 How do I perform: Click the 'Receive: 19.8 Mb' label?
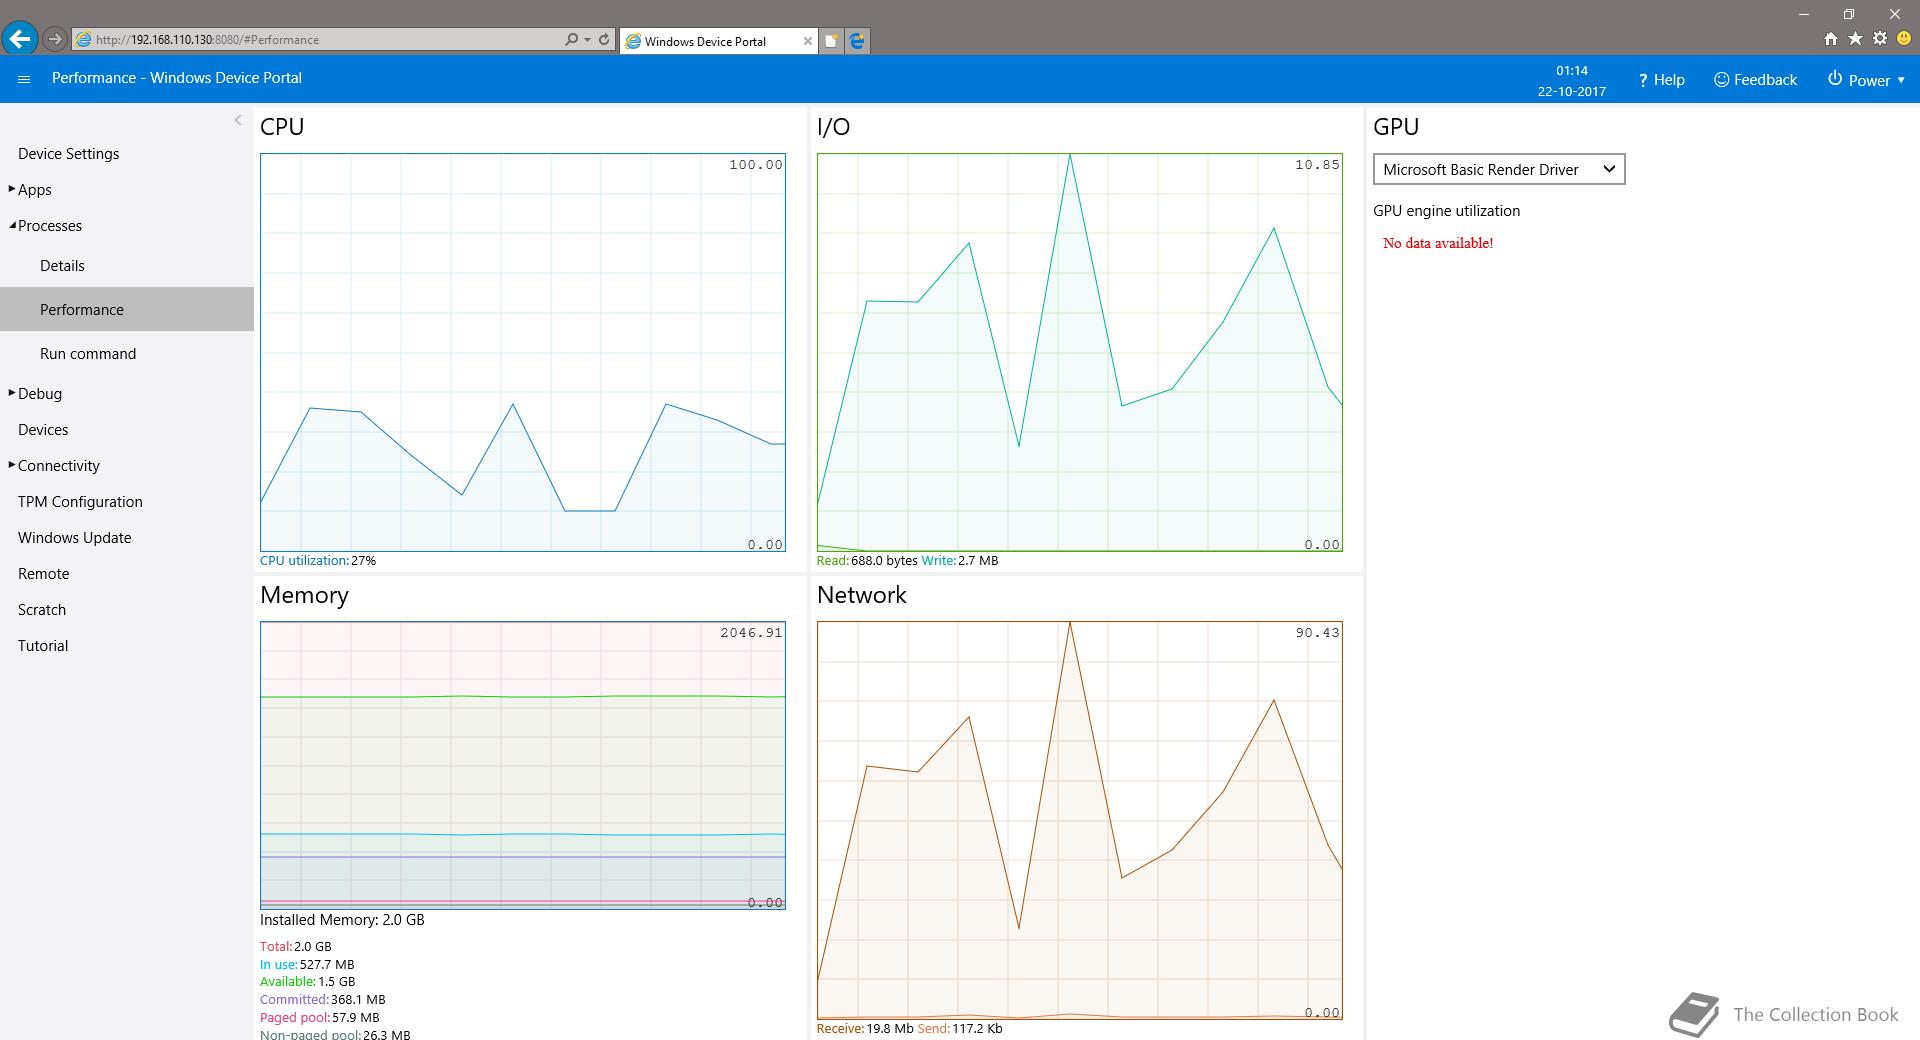pyautogui.click(x=865, y=1028)
